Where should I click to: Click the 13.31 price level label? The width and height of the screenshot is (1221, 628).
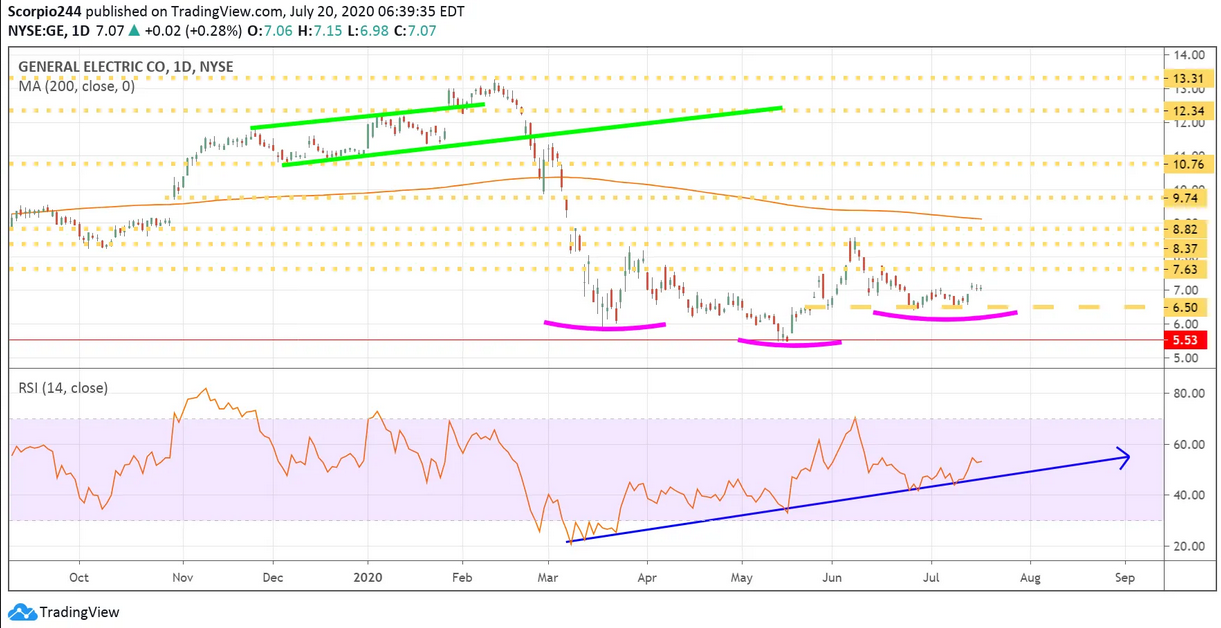1189,77
